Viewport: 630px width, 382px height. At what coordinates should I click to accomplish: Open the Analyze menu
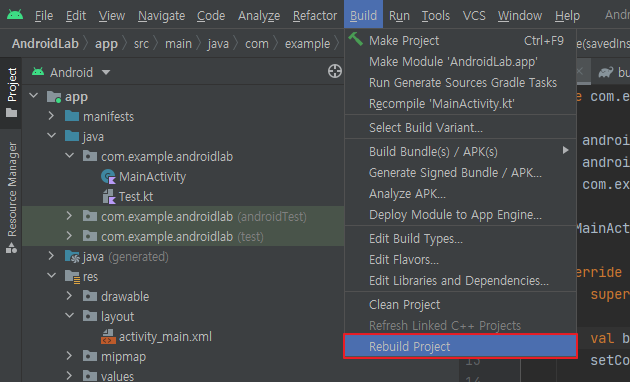coord(259,16)
